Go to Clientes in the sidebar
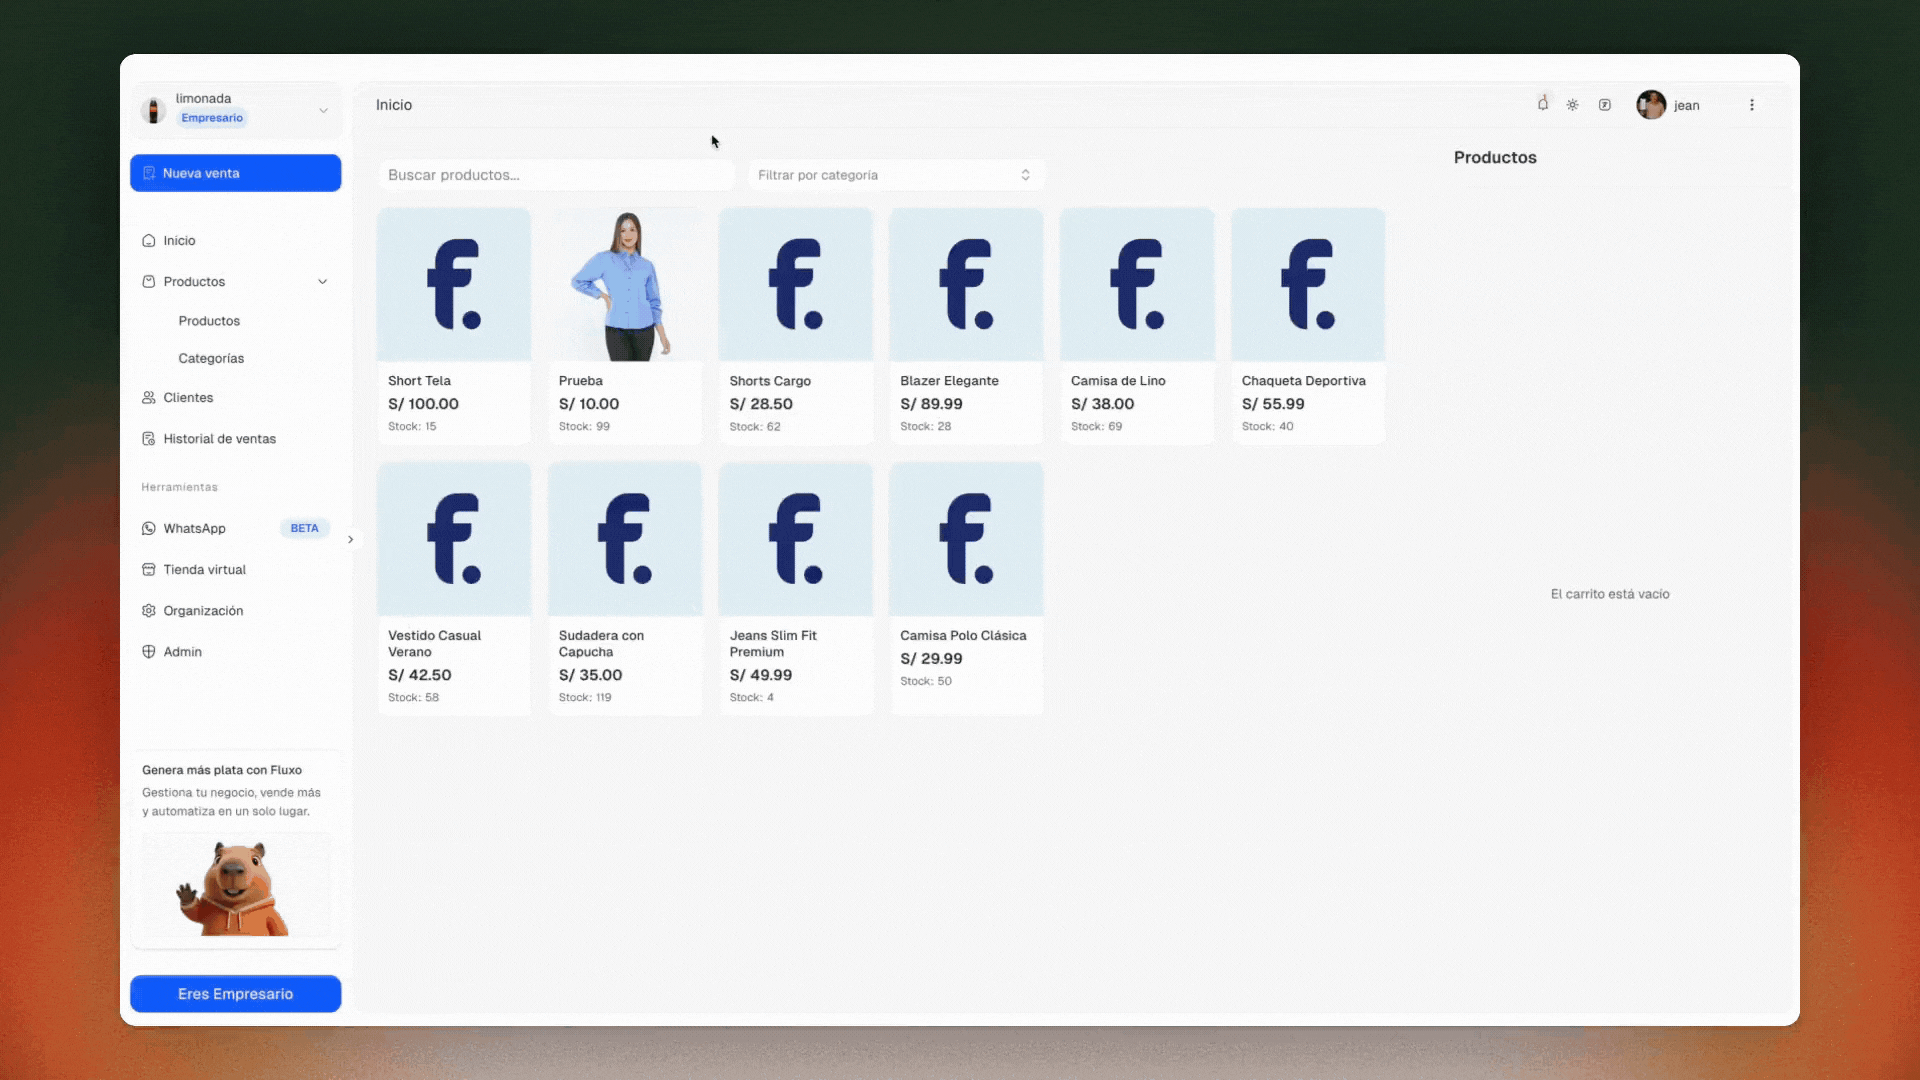Screen dimensions: 1920x1080 click(x=188, y=397)
